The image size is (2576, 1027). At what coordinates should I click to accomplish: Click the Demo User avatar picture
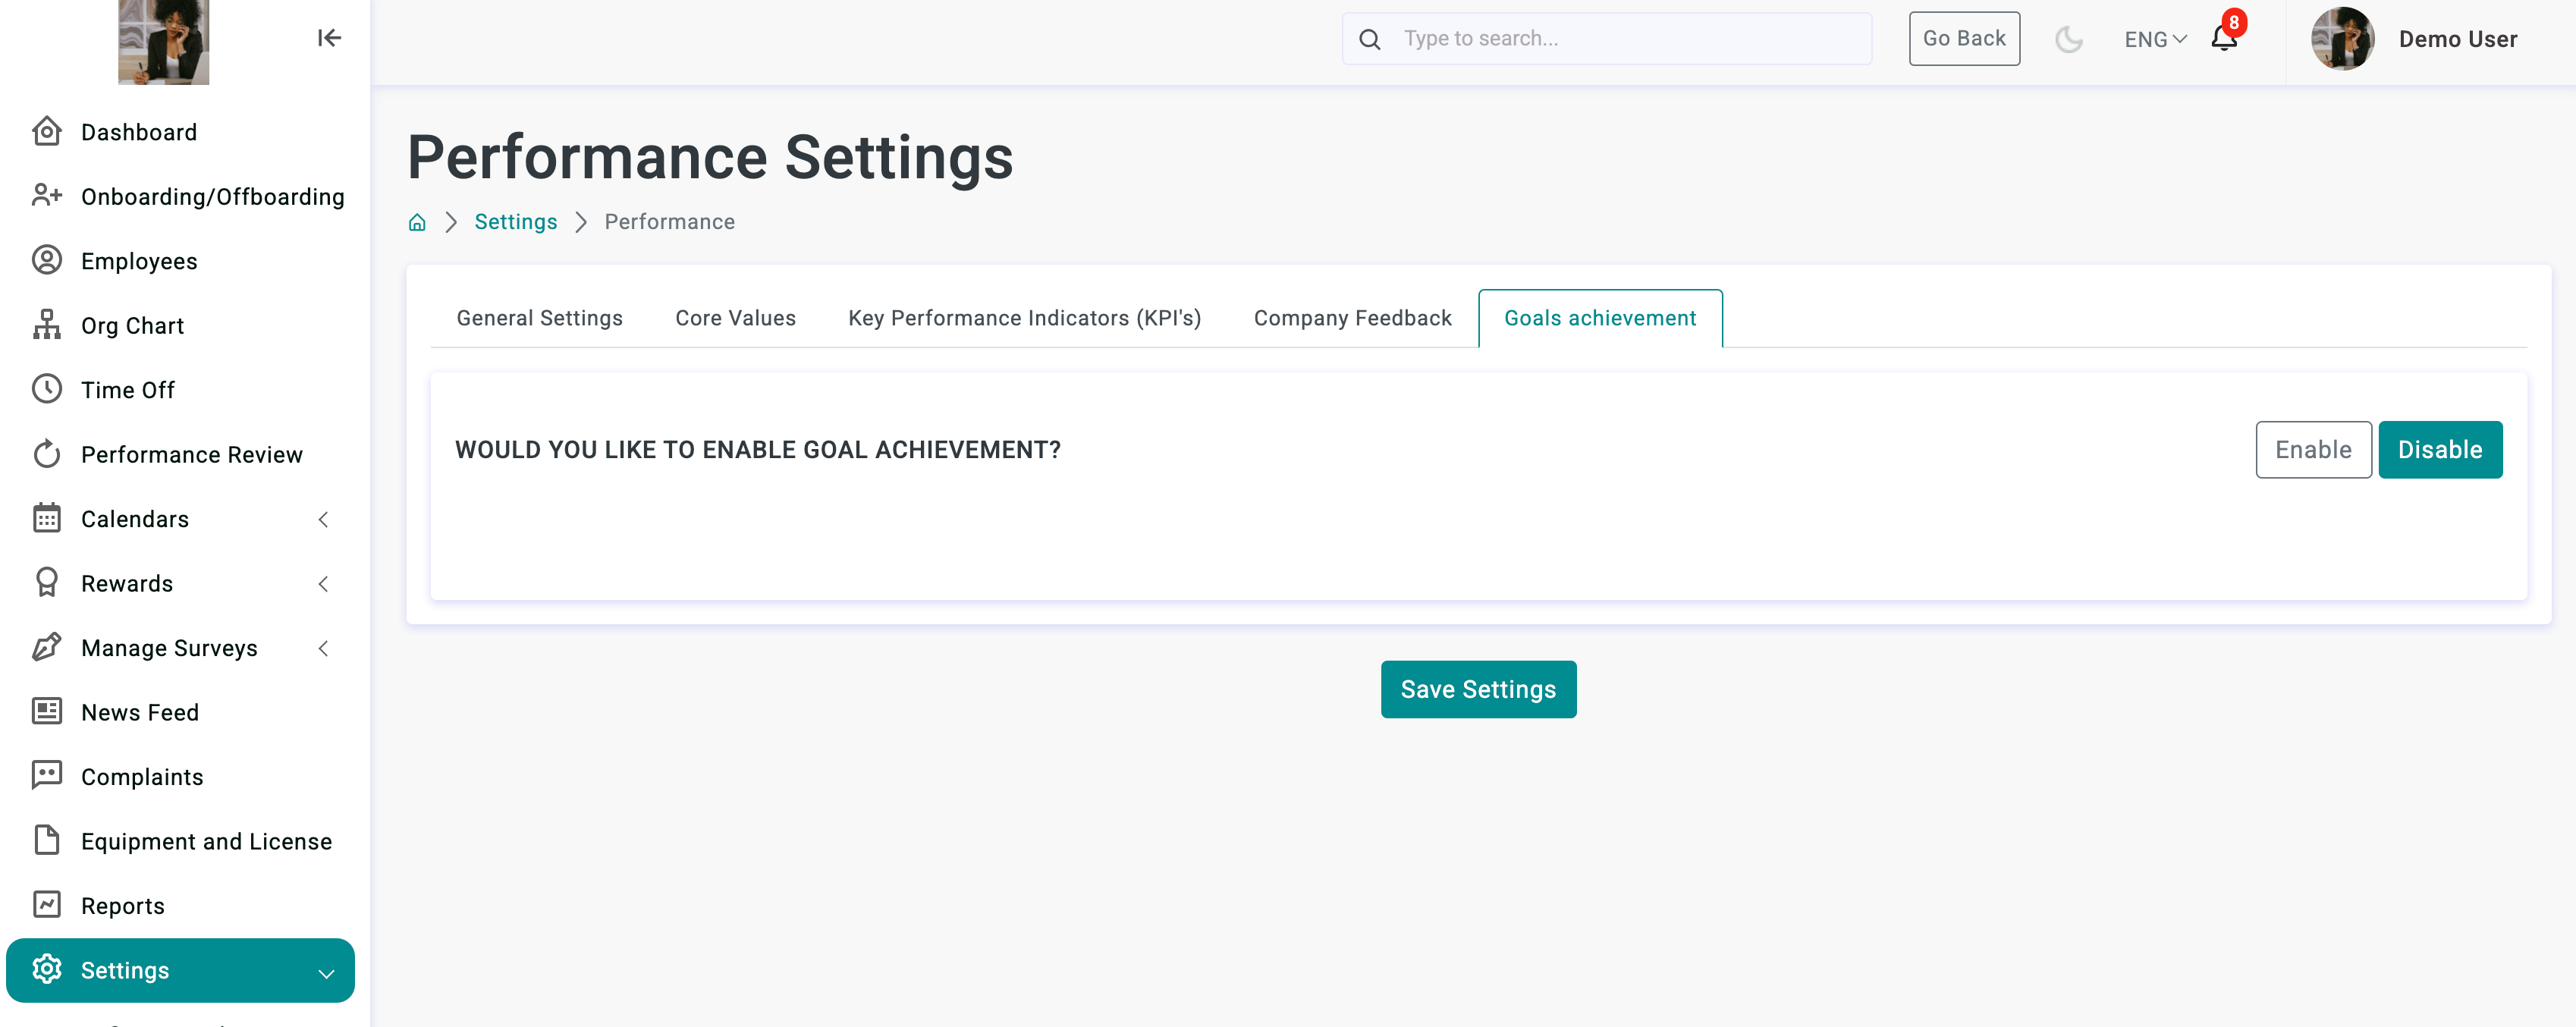point(2342,39)
